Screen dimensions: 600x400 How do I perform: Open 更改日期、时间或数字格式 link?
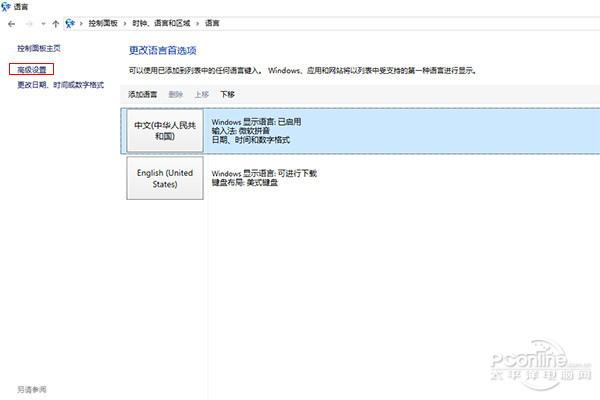[x=60, y=85]
